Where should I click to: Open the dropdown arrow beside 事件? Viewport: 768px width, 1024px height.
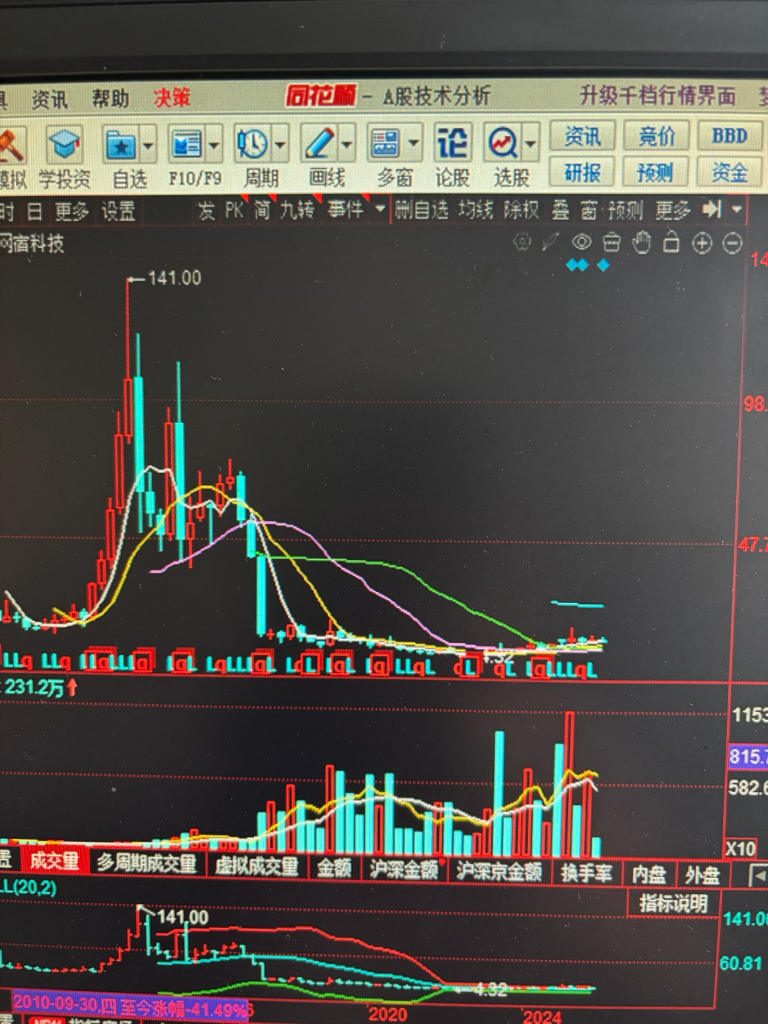click(379, 210)
